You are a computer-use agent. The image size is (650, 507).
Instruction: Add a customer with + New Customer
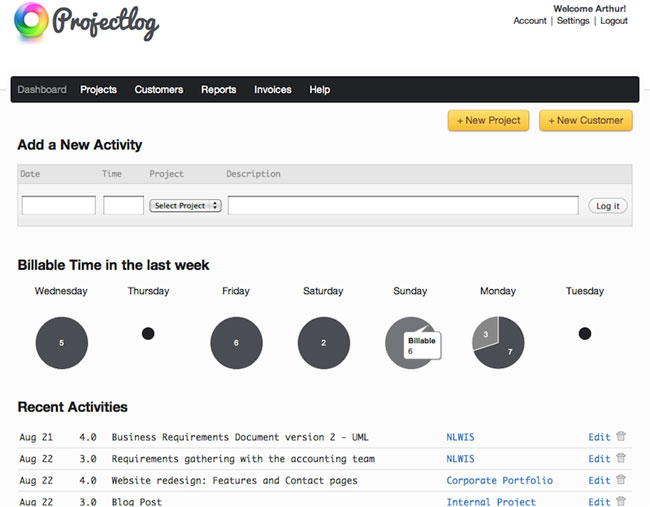coord(586,120)
